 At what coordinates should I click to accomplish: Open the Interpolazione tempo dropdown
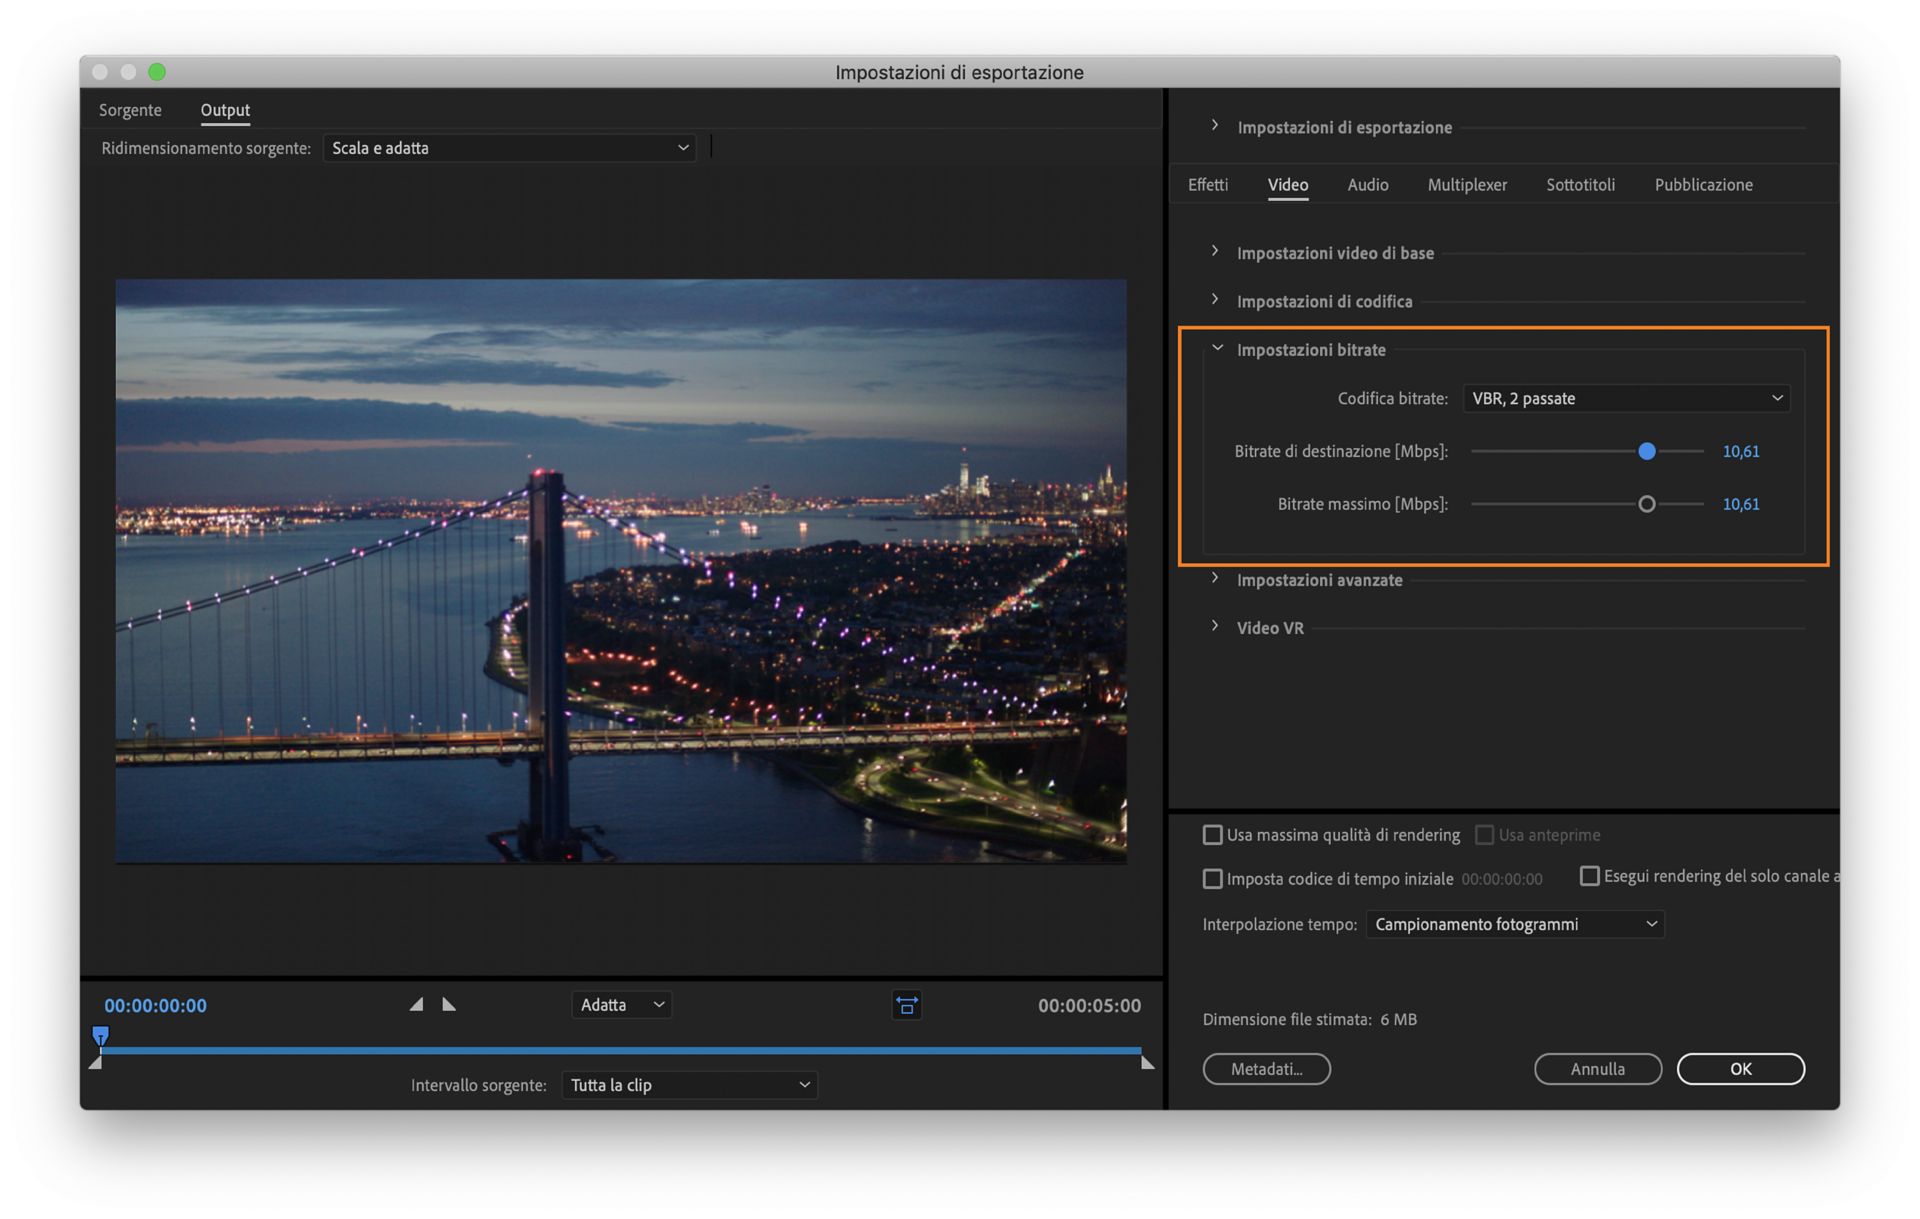click(x=1514, y=924)
